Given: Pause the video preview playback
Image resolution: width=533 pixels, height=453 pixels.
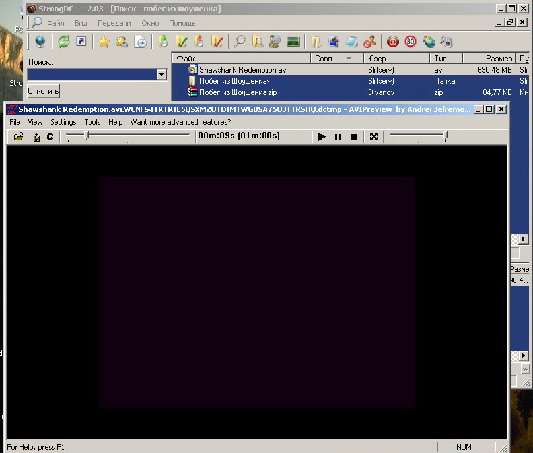Looking at the screenshot, I should (338, 137).
